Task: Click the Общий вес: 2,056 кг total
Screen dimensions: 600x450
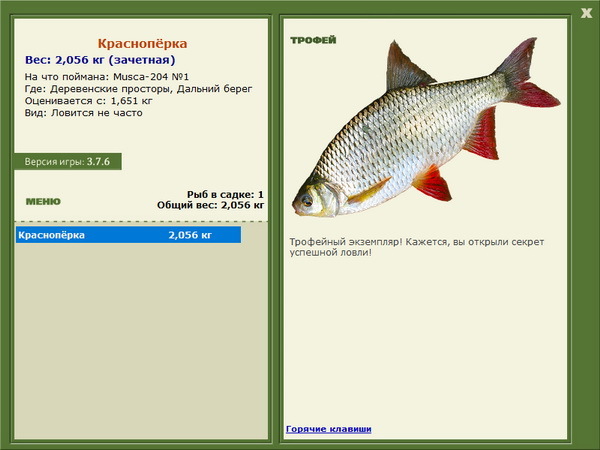Action: (x=210, y=205)
